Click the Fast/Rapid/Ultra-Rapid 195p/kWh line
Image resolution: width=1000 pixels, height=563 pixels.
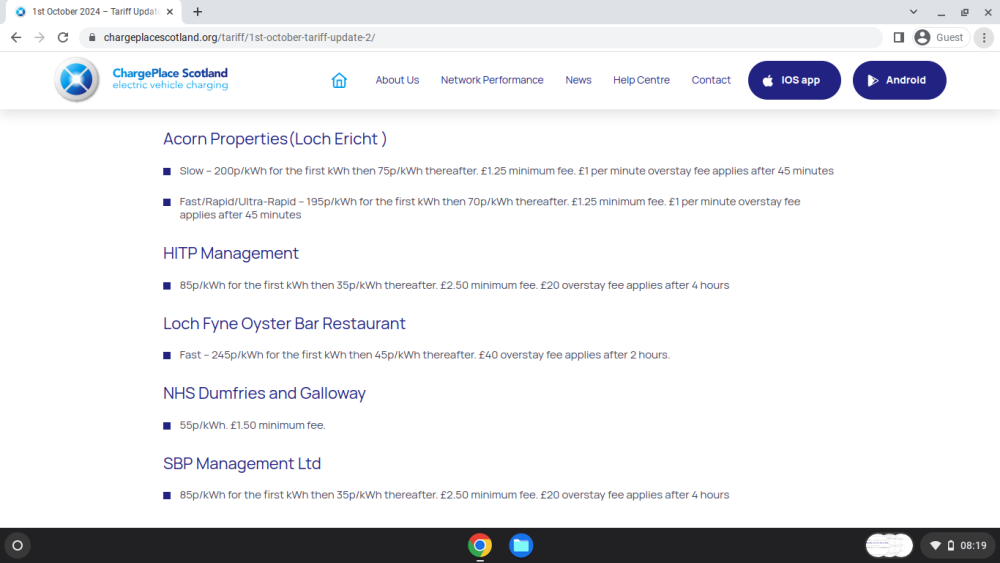[x=490, y=208]
